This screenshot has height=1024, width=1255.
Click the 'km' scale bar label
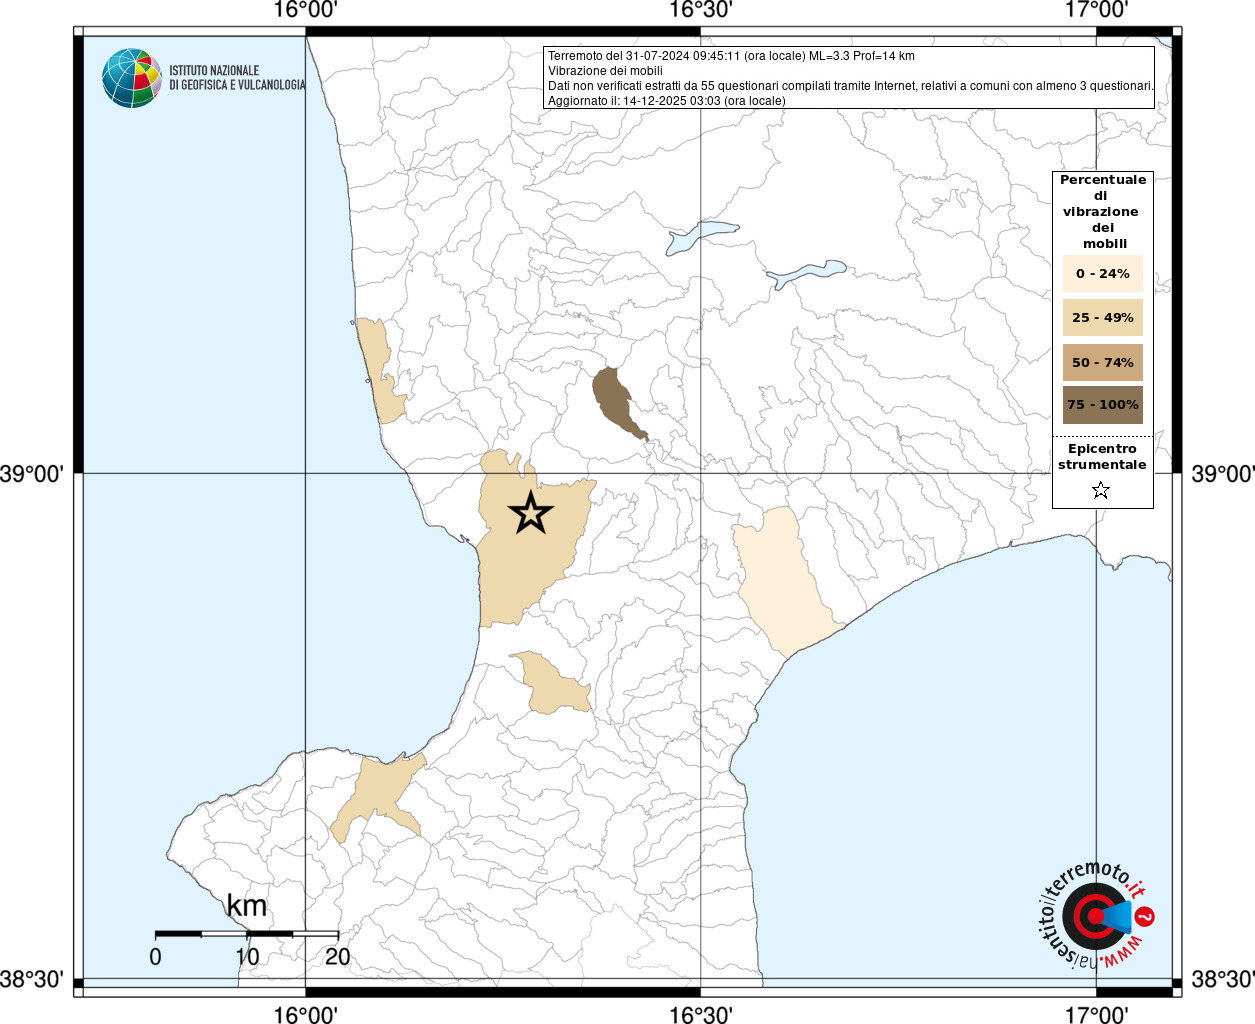(246, 906)
